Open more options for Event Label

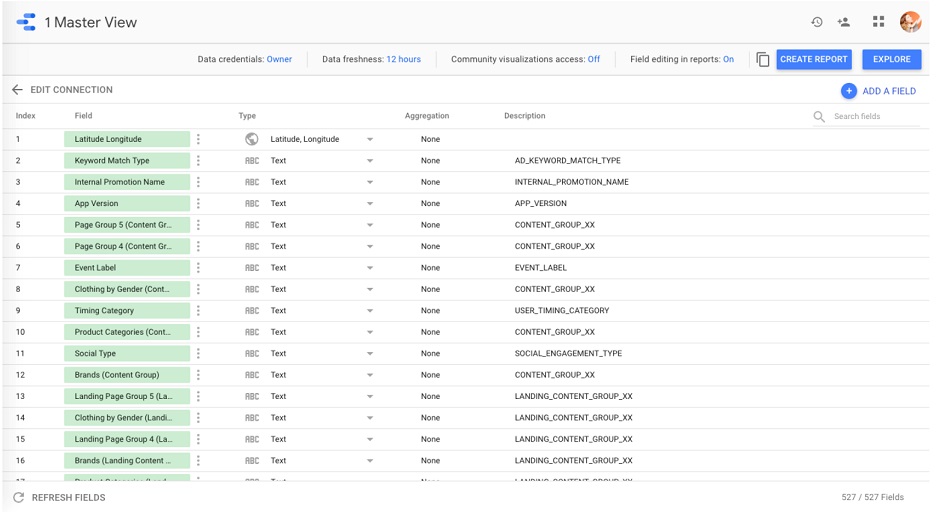(x=198, y=268)
